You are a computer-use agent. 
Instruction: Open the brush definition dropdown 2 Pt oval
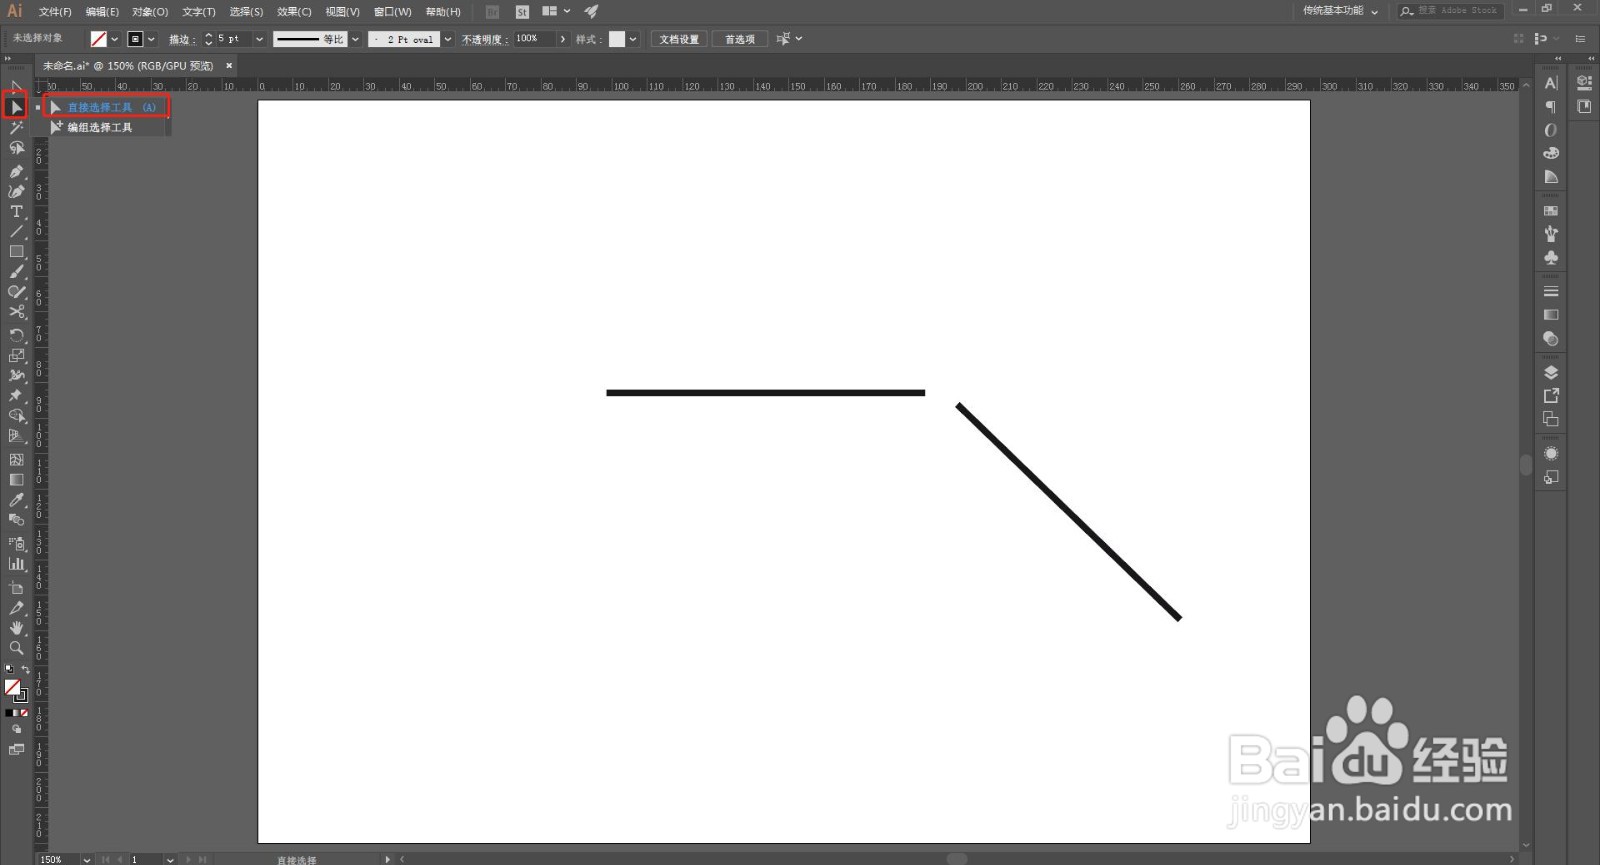coord(448,39)
